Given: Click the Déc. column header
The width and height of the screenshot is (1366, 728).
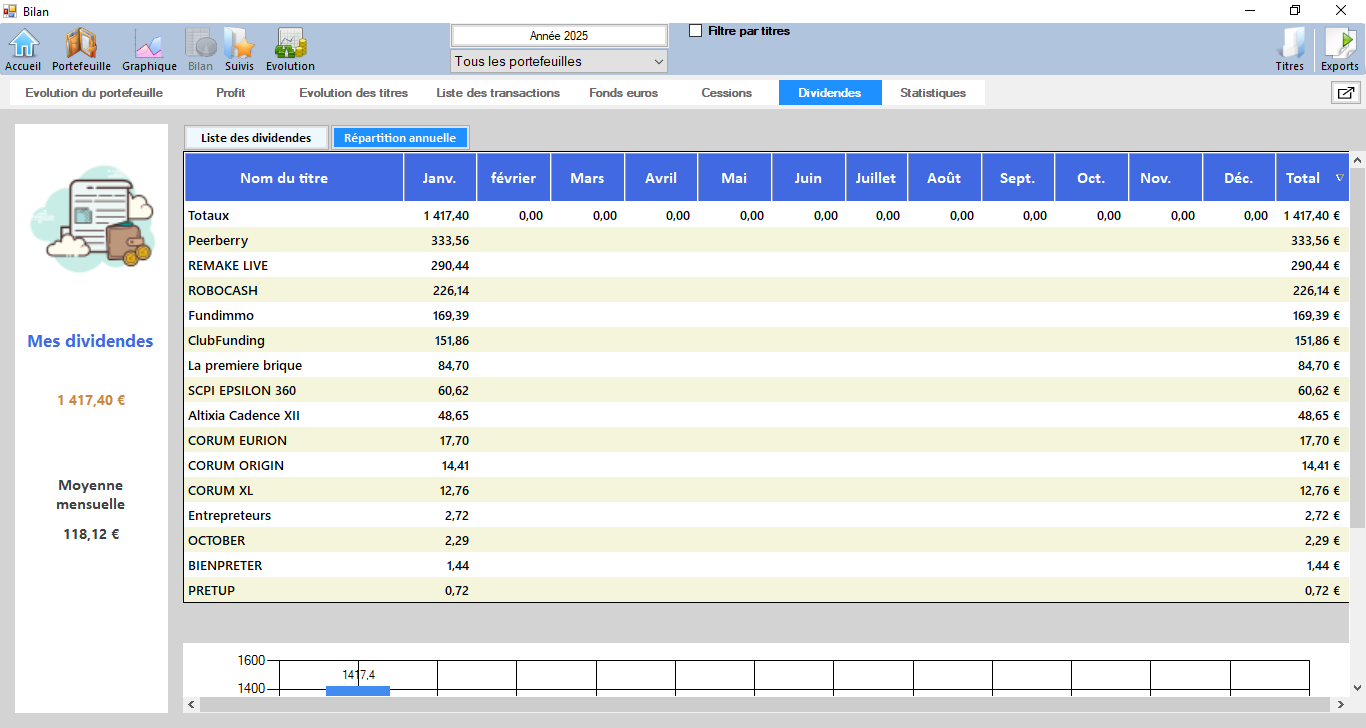Looking at the screenshot, I should [1239, 178].
